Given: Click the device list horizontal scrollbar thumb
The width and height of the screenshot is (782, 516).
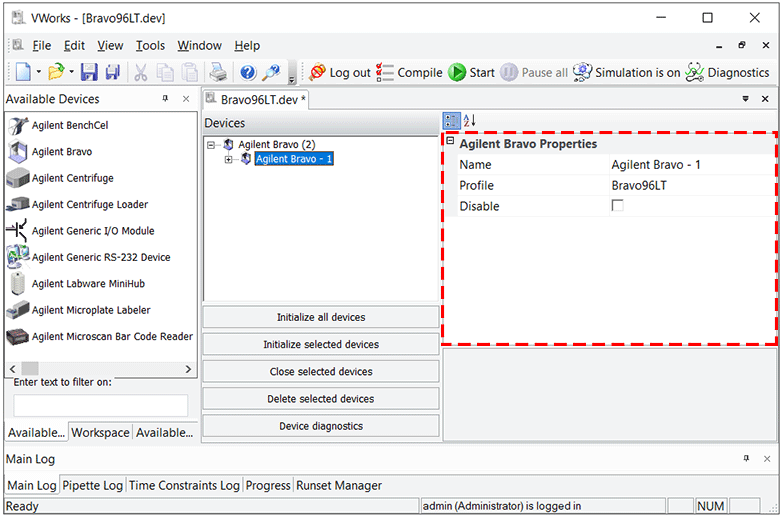Looking at the screenshot, I should pos(30,369).
